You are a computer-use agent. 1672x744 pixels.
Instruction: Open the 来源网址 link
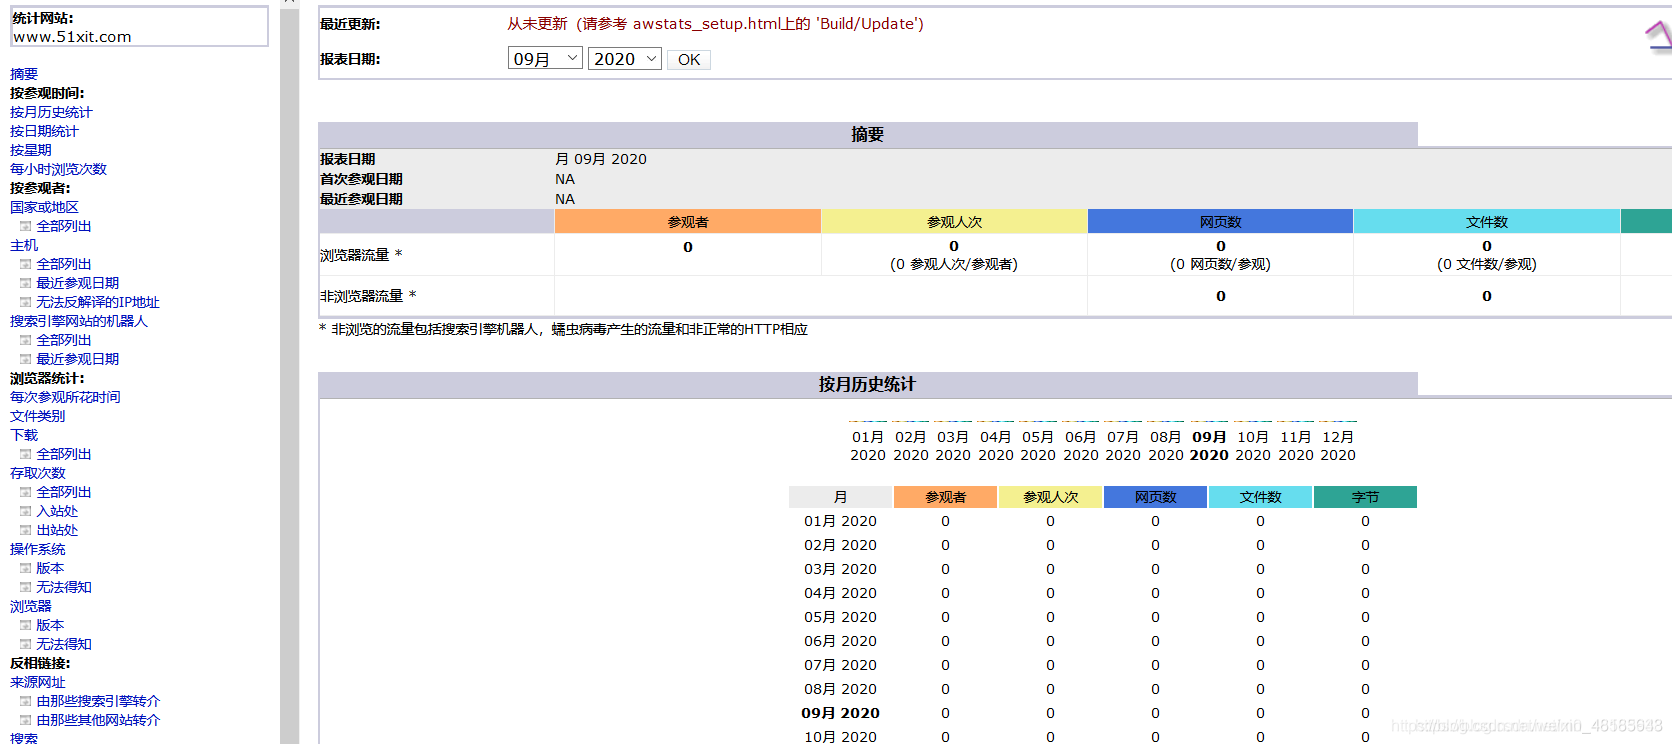pyautogui.click(x=38, y=682)
